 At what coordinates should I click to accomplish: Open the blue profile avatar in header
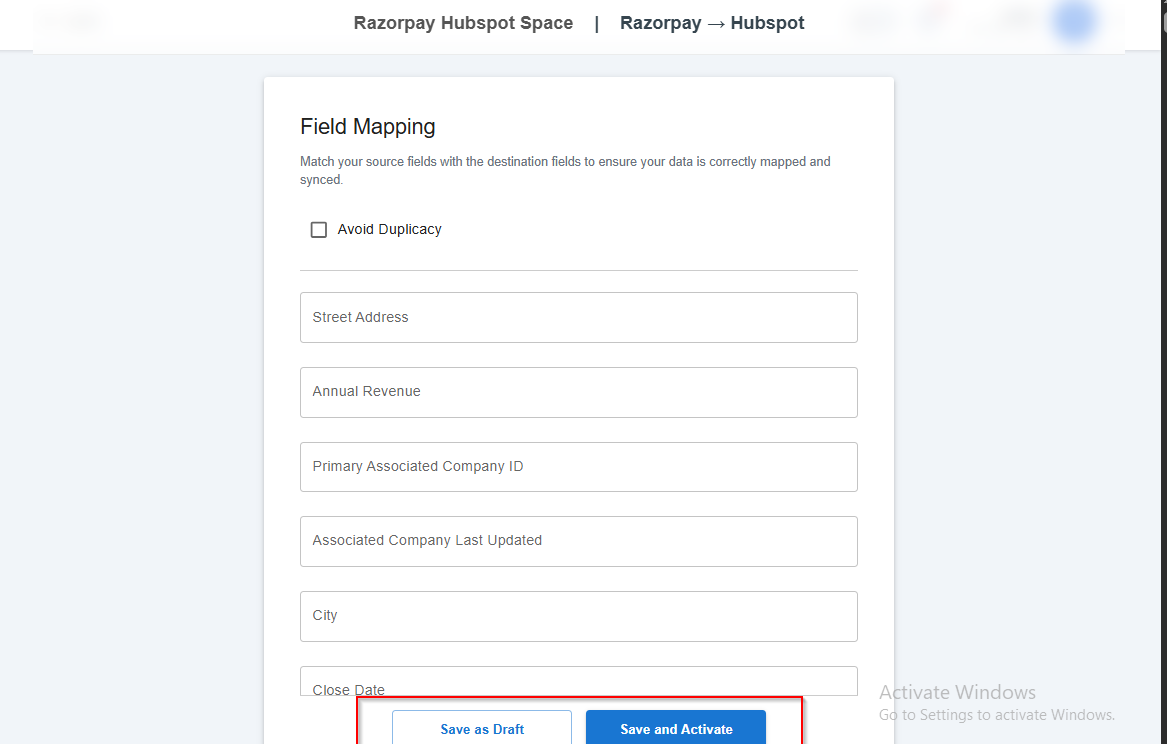[x=1075, y=22]
